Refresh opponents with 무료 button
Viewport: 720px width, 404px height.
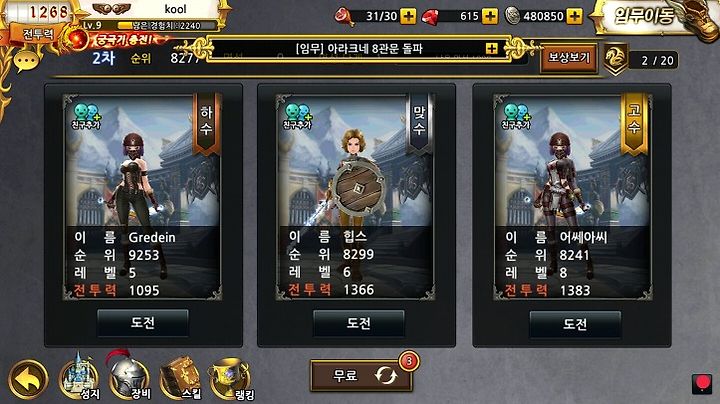pyautogui.click(x=361, y=375)
